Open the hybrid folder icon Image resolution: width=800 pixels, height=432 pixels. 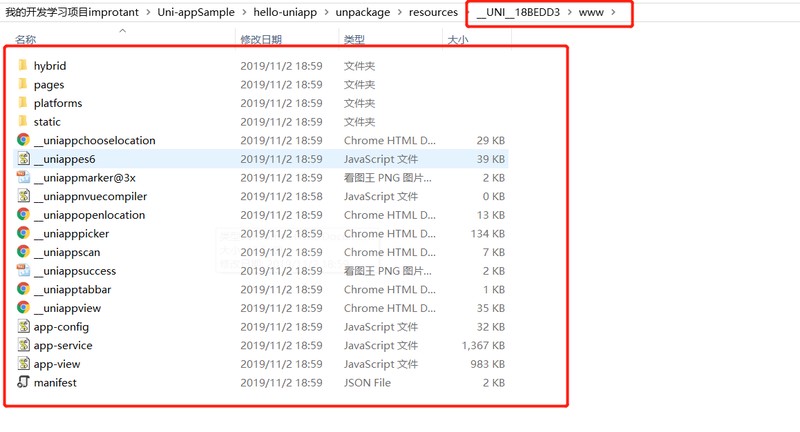[x=23, y=65]
